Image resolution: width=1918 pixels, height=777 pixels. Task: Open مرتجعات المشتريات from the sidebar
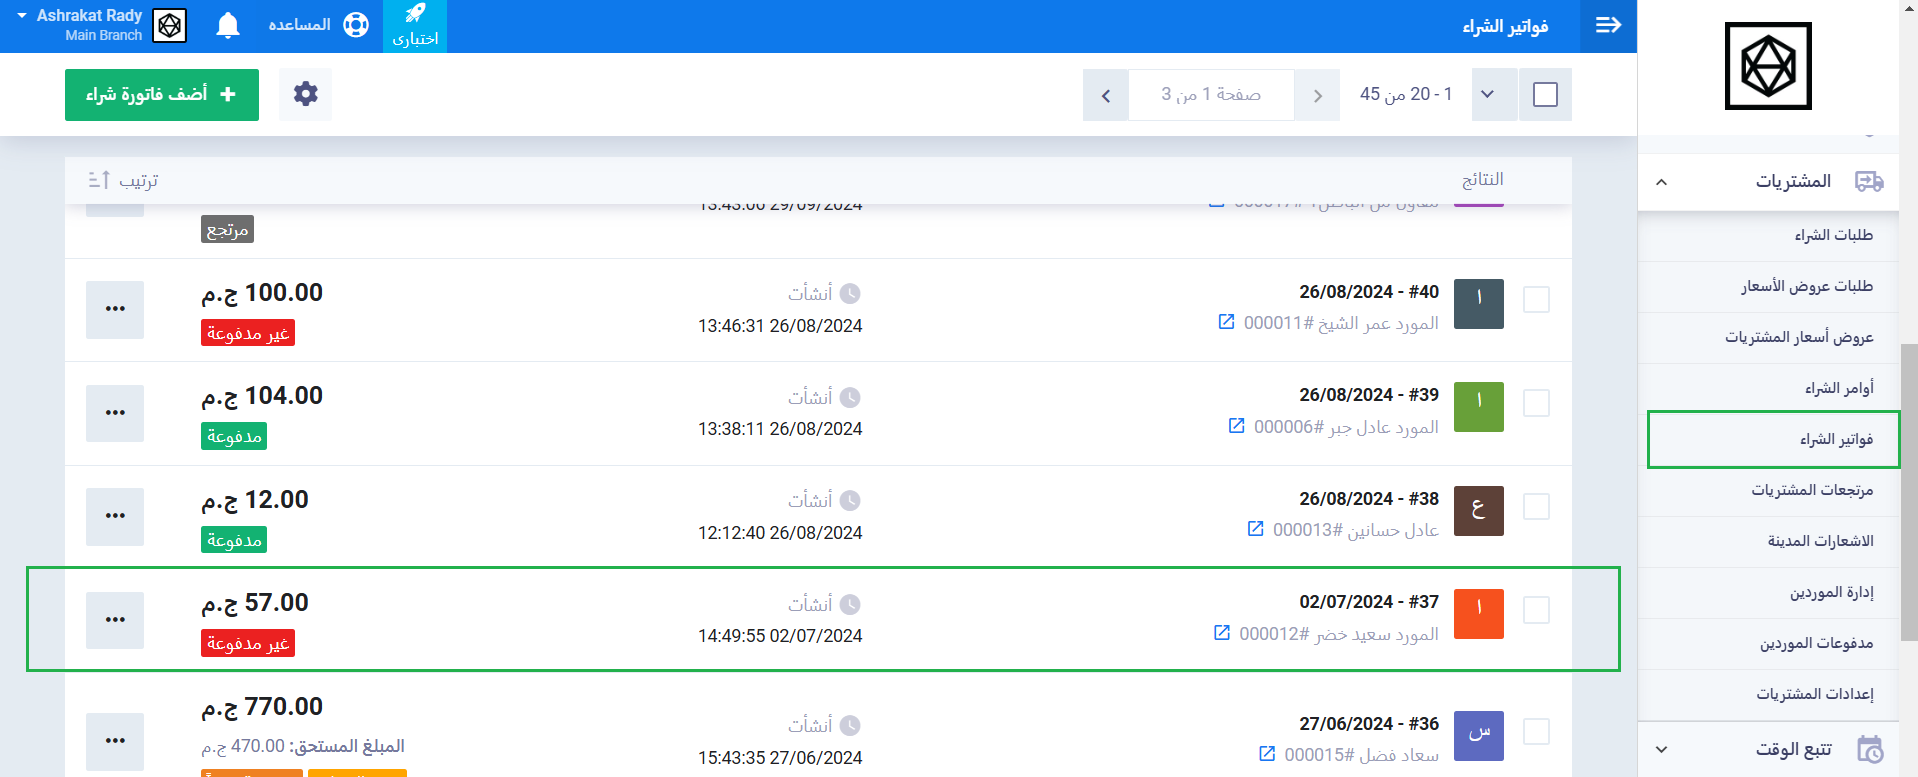pyautogui.click(x=1811, y=490)
